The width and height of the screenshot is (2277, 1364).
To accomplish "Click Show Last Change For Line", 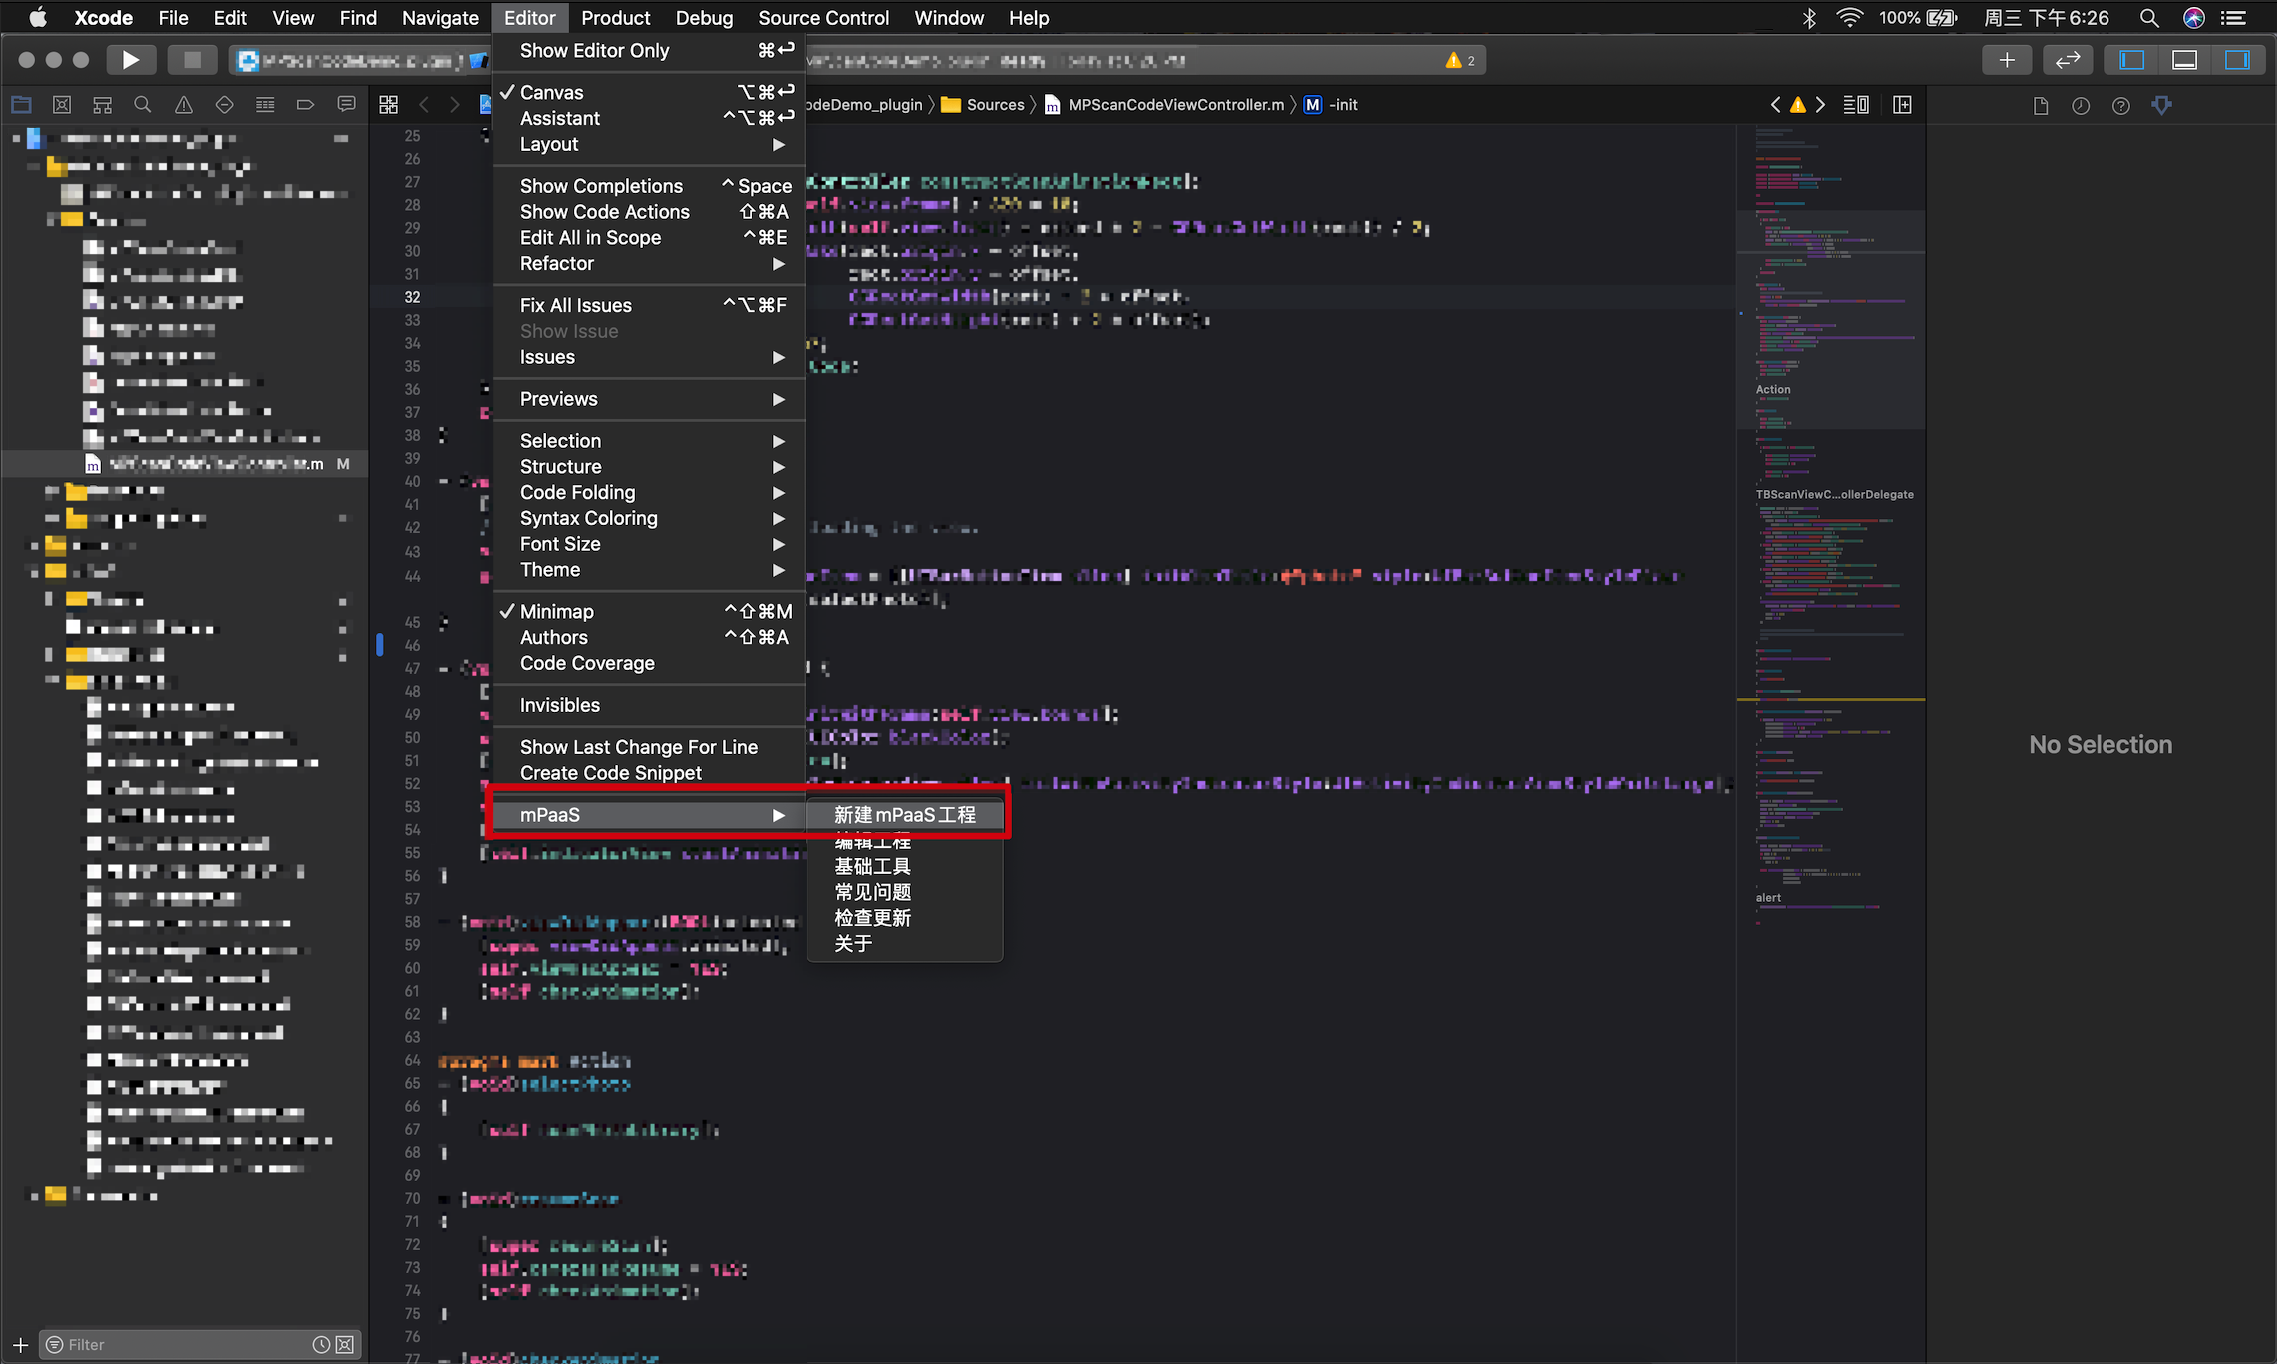I will click(x=649, y=747).
